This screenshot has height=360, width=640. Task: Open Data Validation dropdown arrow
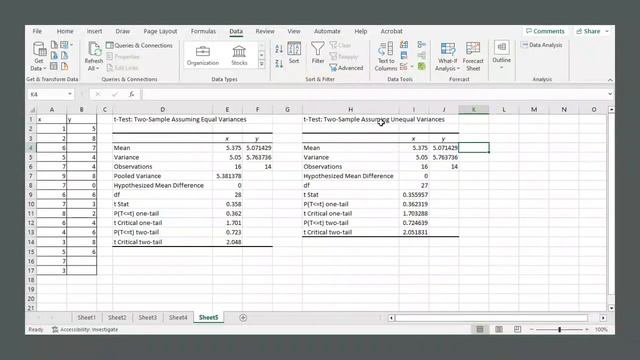tap(412, 66)
